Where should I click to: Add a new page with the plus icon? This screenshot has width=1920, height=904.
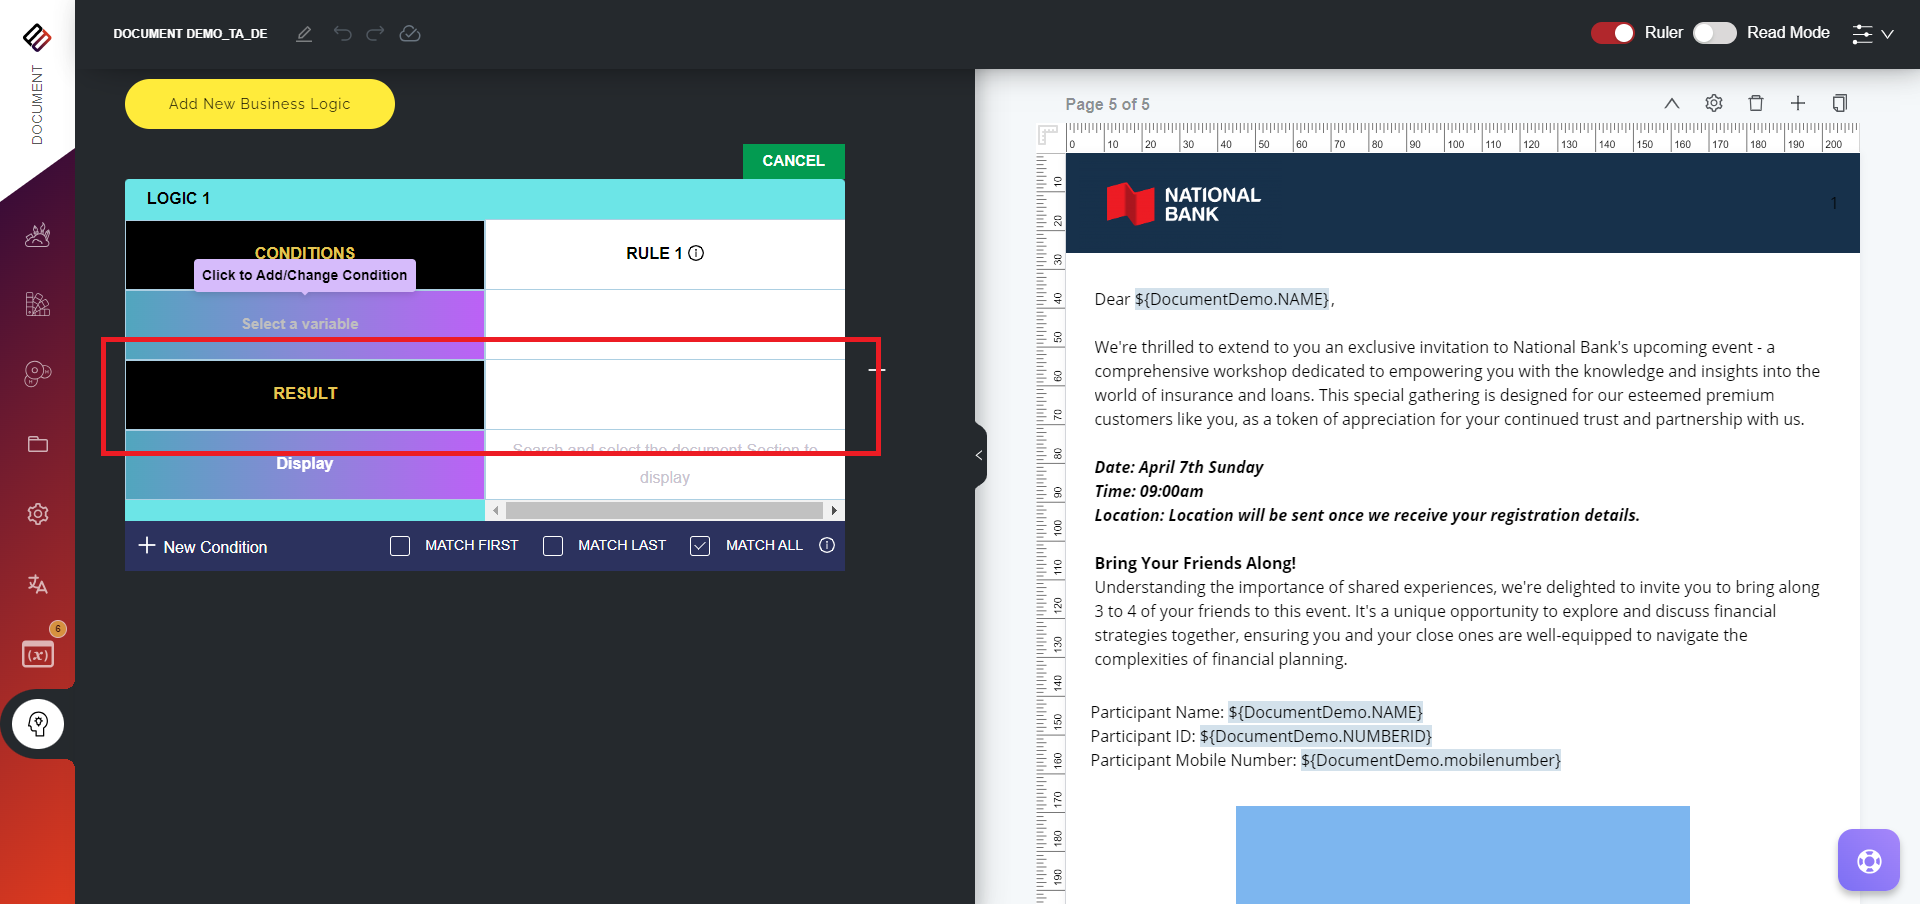click(1798, 103)
